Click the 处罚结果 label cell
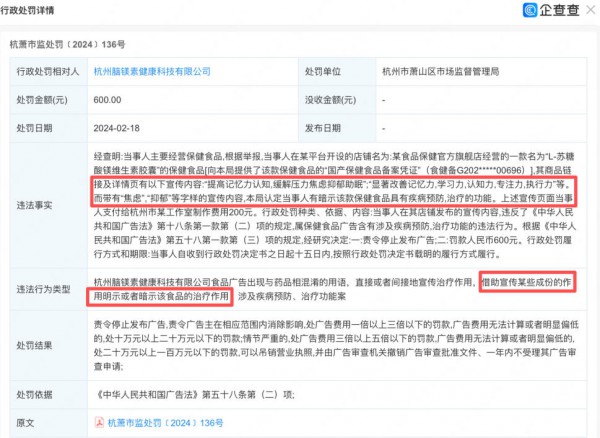The image size is (600, 438). tap(49, 345)
